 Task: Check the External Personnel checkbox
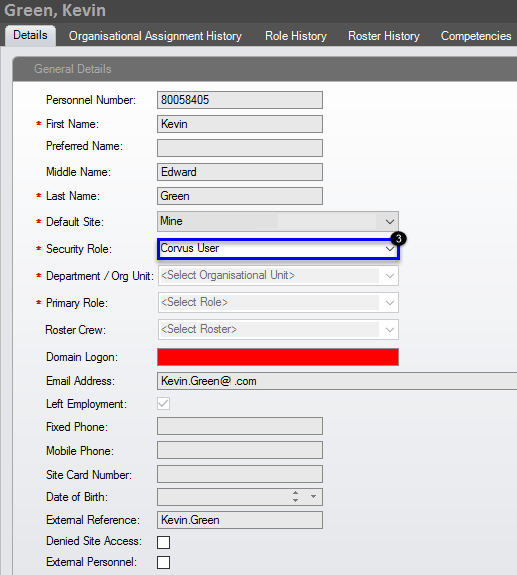tap(164, 562)
